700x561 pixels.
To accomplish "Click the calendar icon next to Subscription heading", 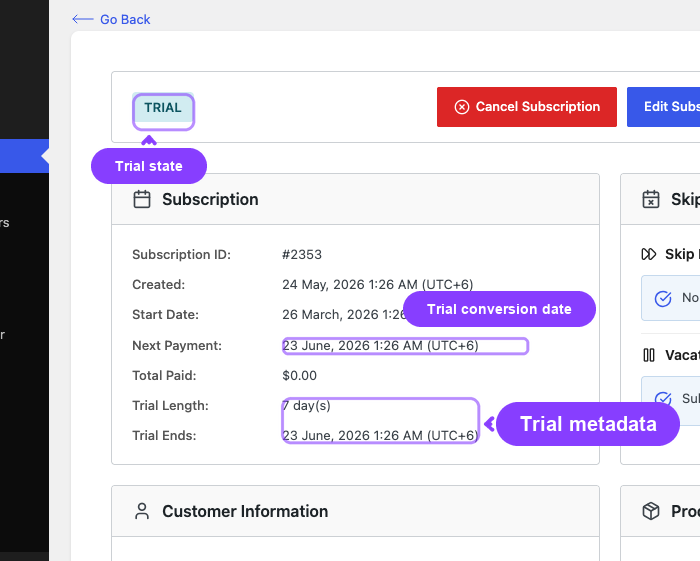I will (142, 199).
